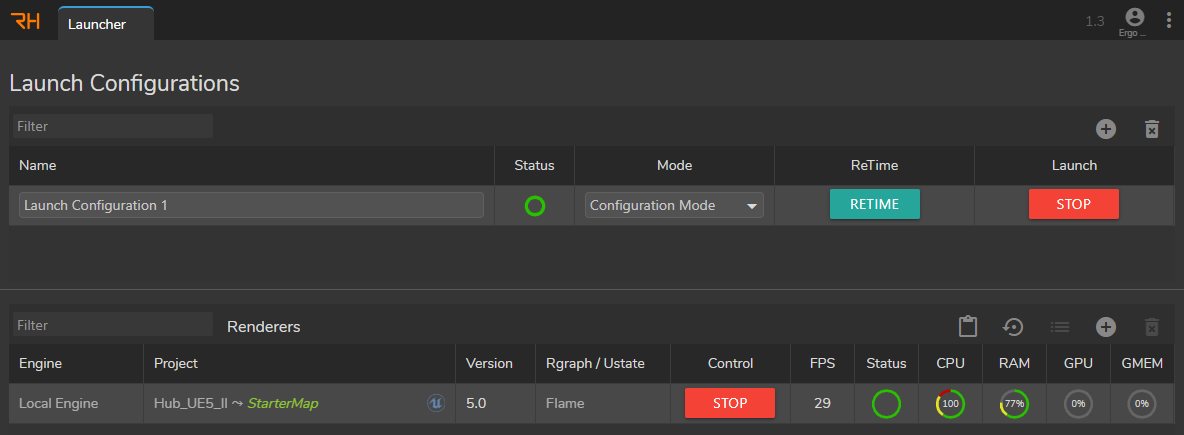
Task: Delete the selected launch configuration
Action: point(1151,129)
